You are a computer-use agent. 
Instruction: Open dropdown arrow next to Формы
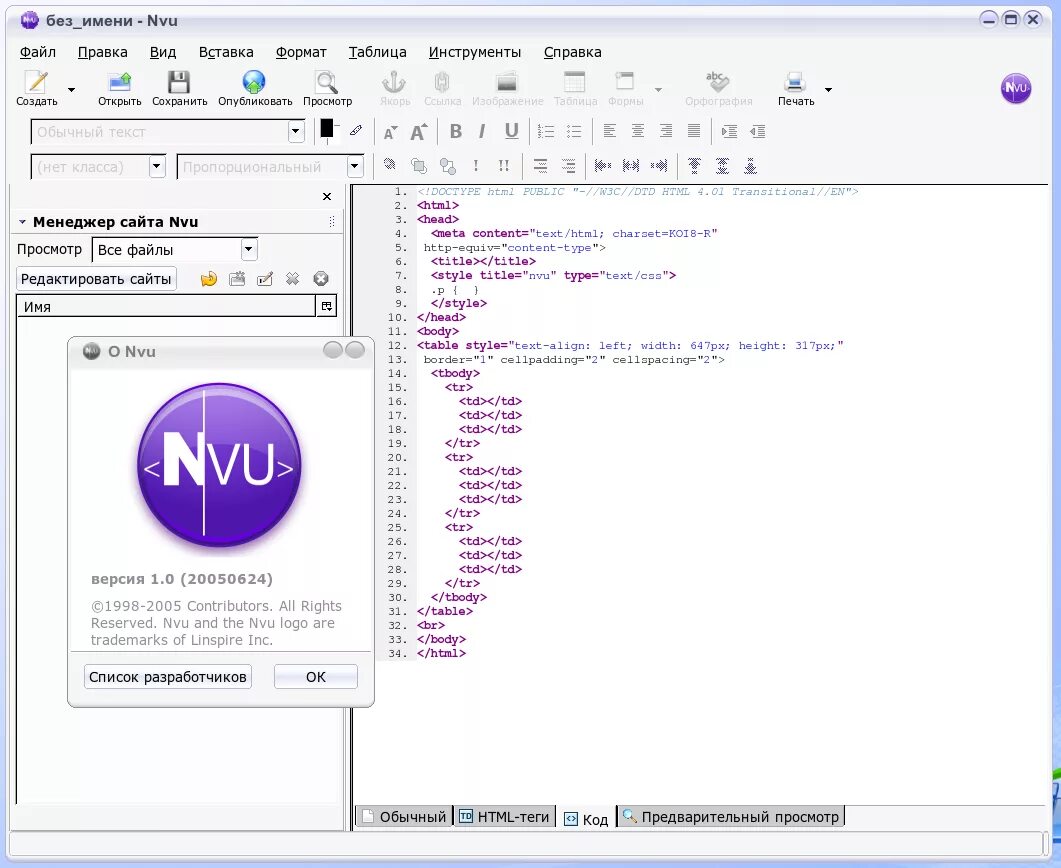pos(658,89)
